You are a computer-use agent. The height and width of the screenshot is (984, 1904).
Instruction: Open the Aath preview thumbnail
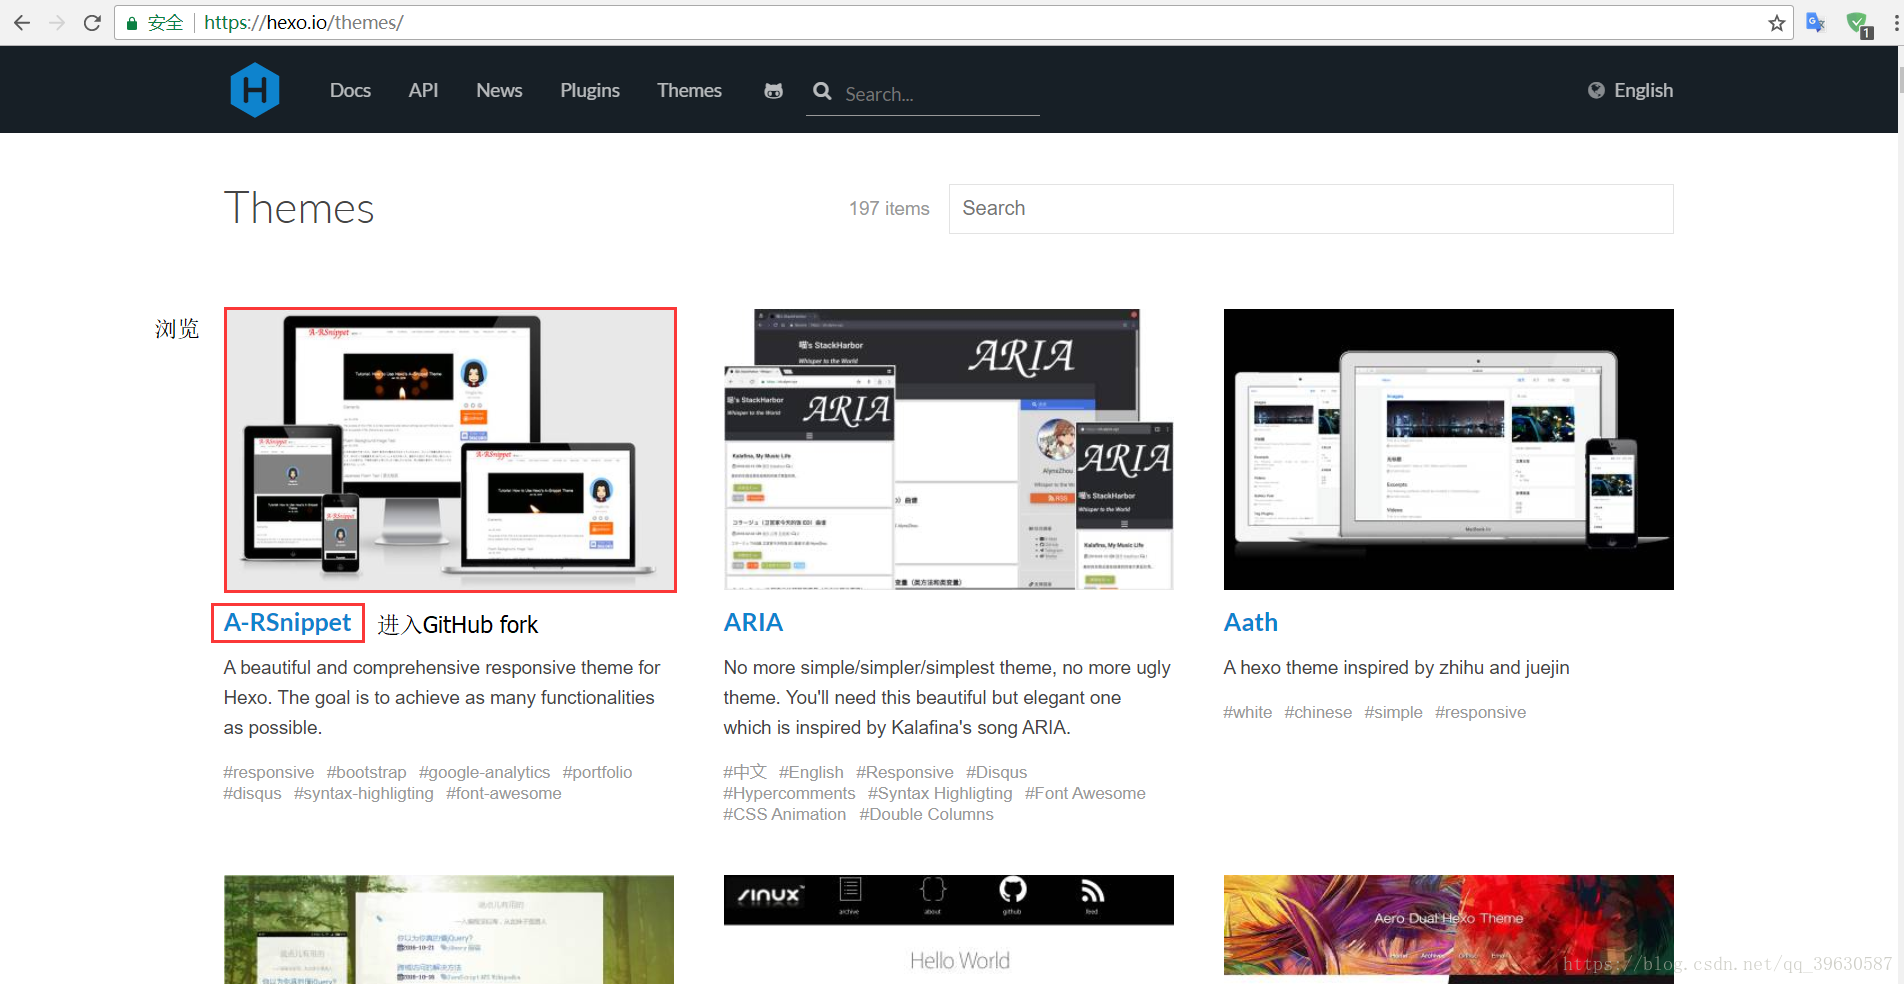tap(1449, 450)
